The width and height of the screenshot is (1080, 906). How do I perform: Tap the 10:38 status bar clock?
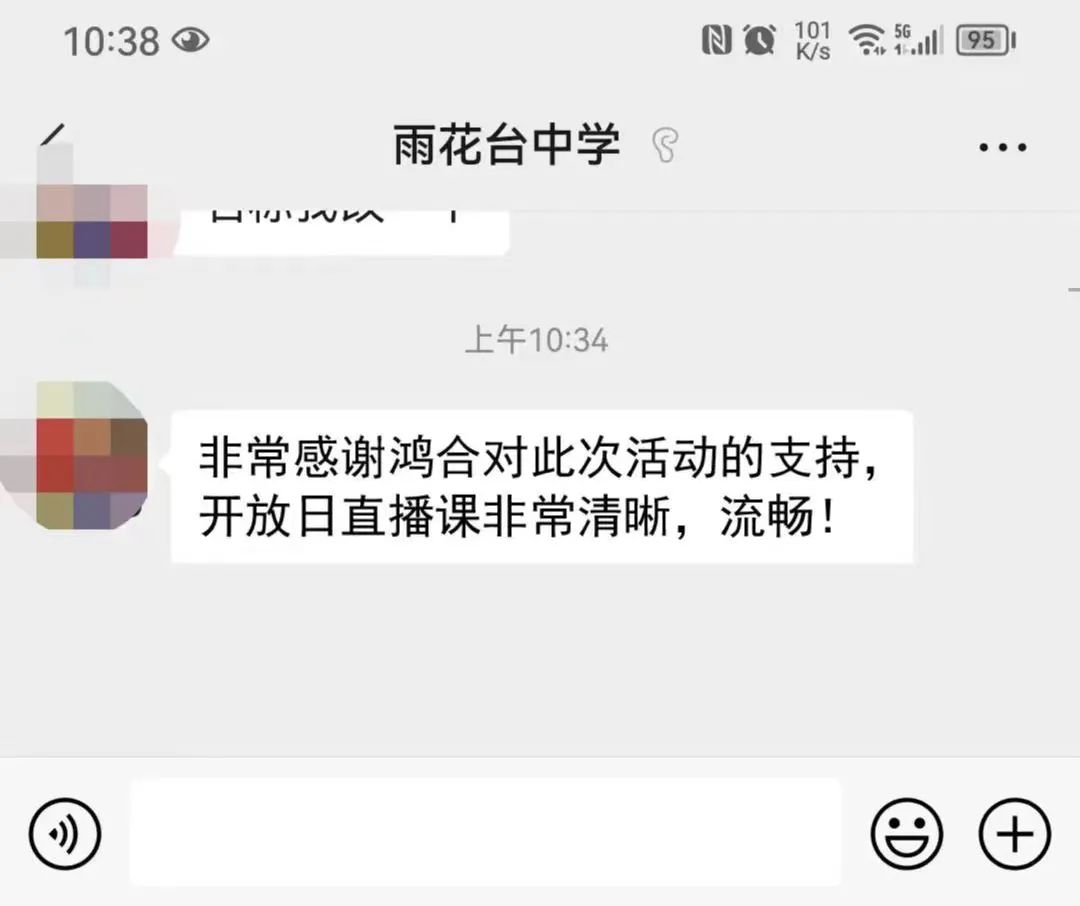click(x=112, y=41)
